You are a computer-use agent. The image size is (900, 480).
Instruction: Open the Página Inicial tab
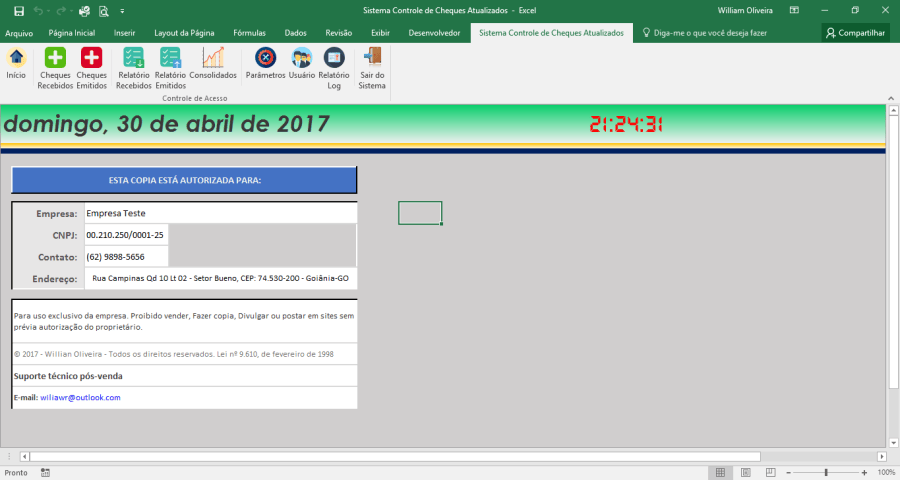[x=72, y=33]
